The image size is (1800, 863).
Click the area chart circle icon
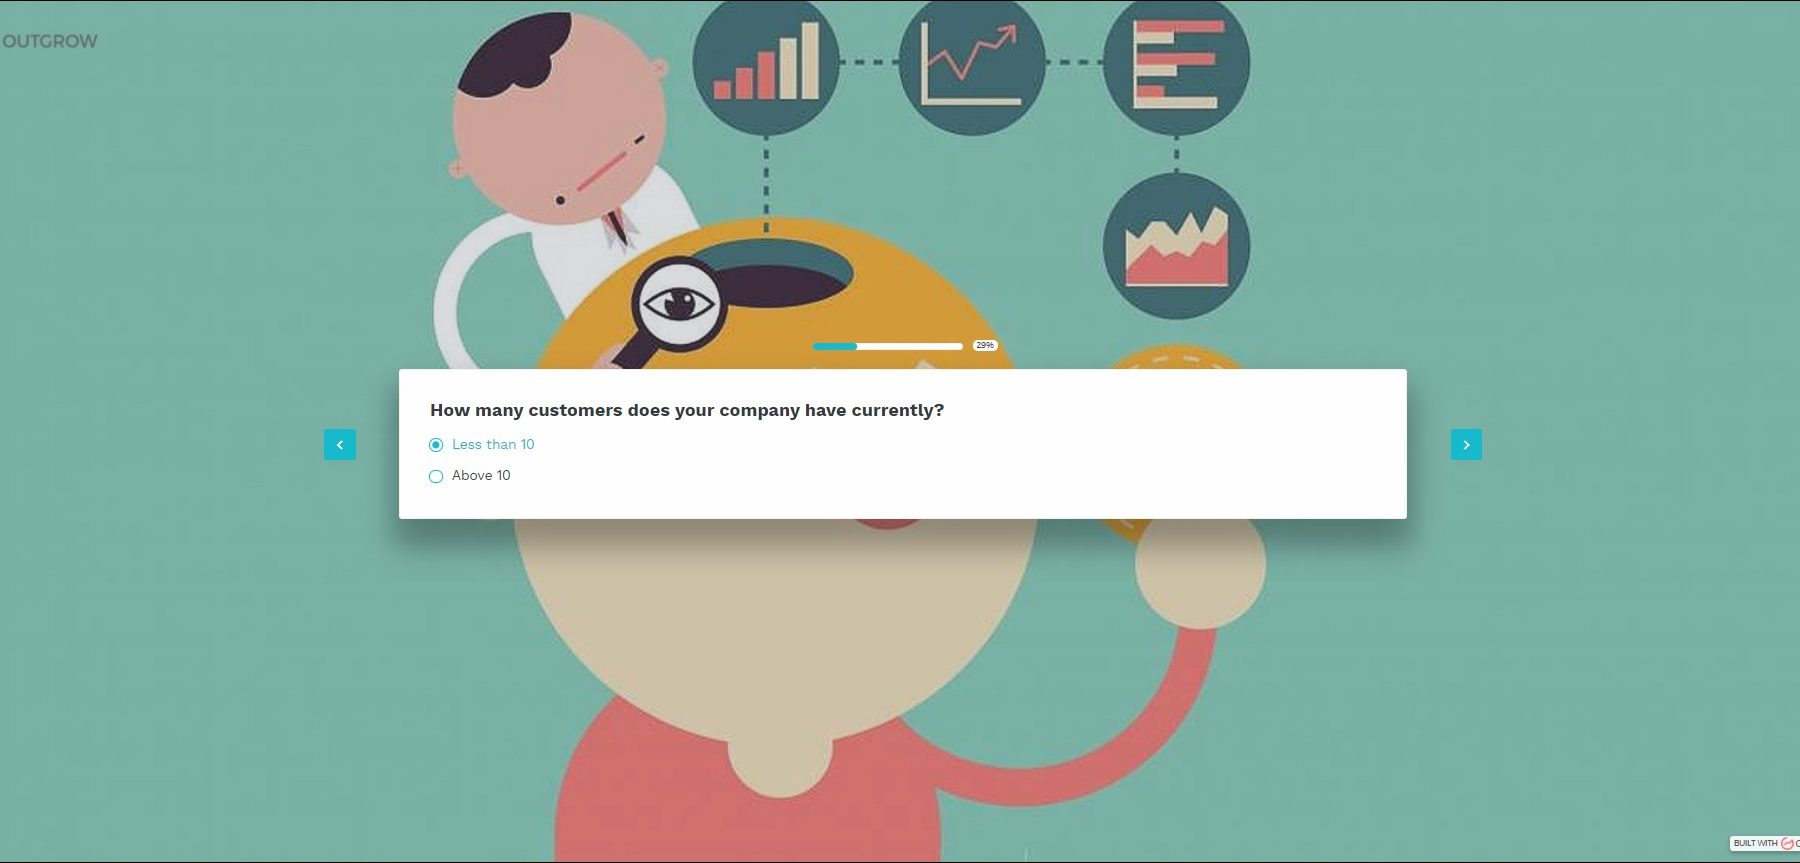point(1177,246)
